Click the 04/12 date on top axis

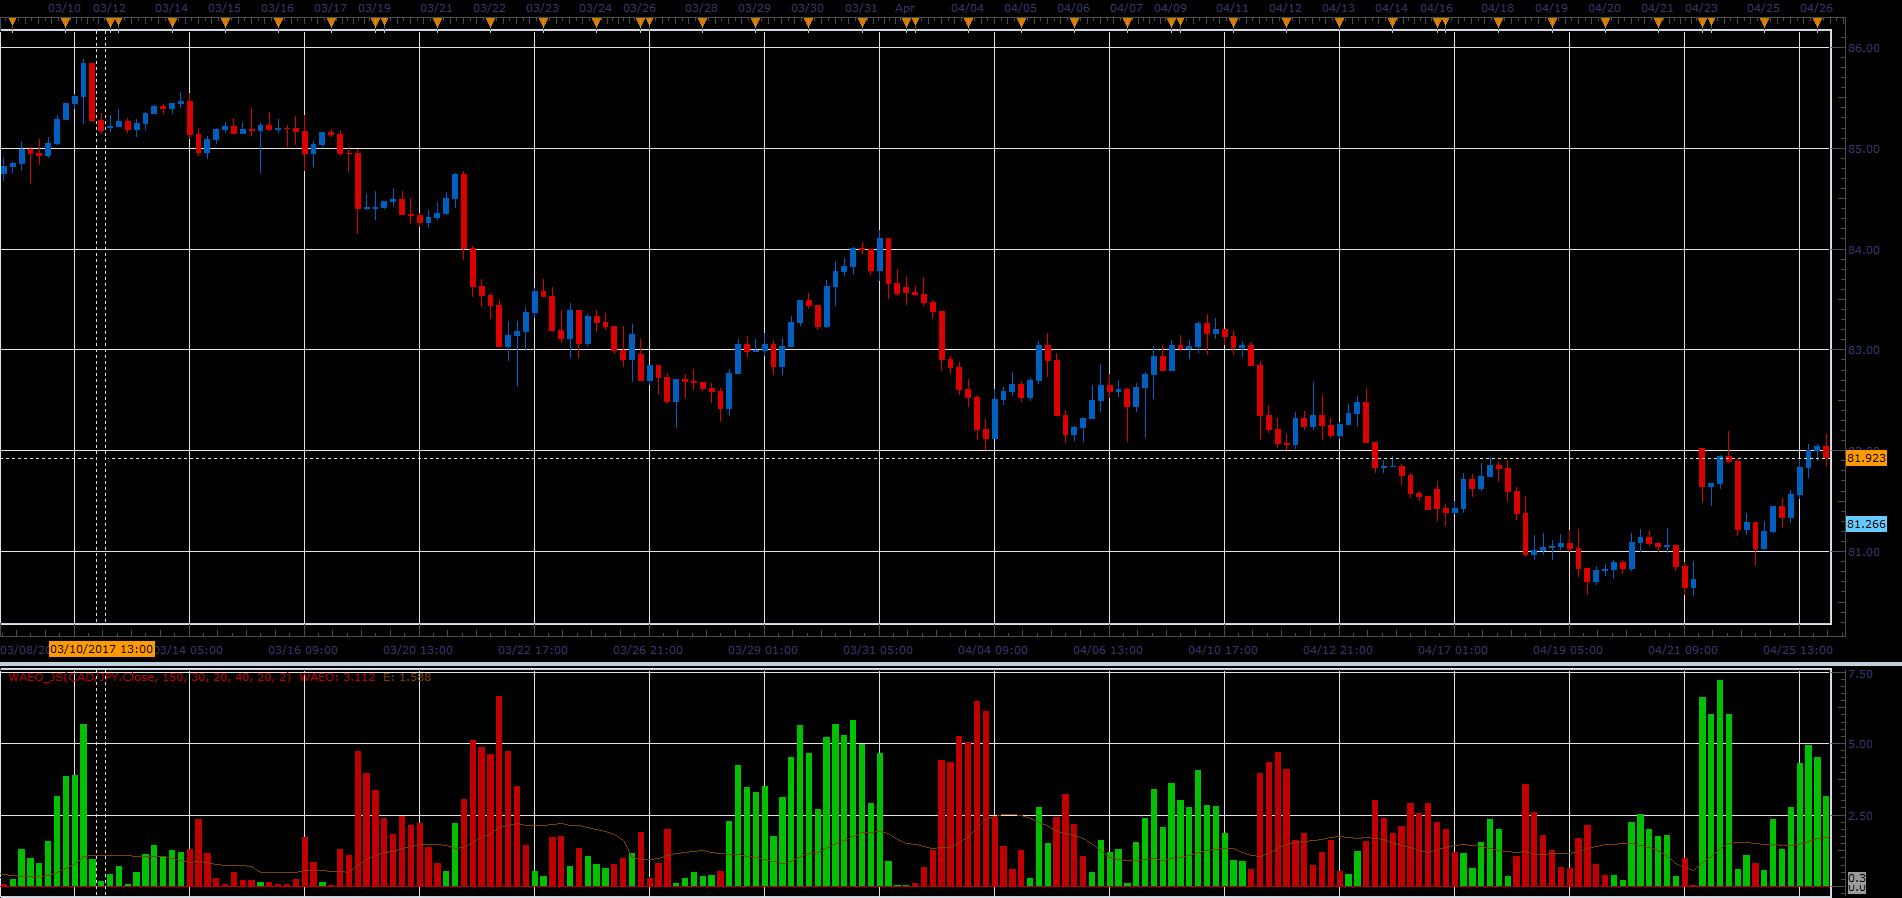tap(1286, 8)
